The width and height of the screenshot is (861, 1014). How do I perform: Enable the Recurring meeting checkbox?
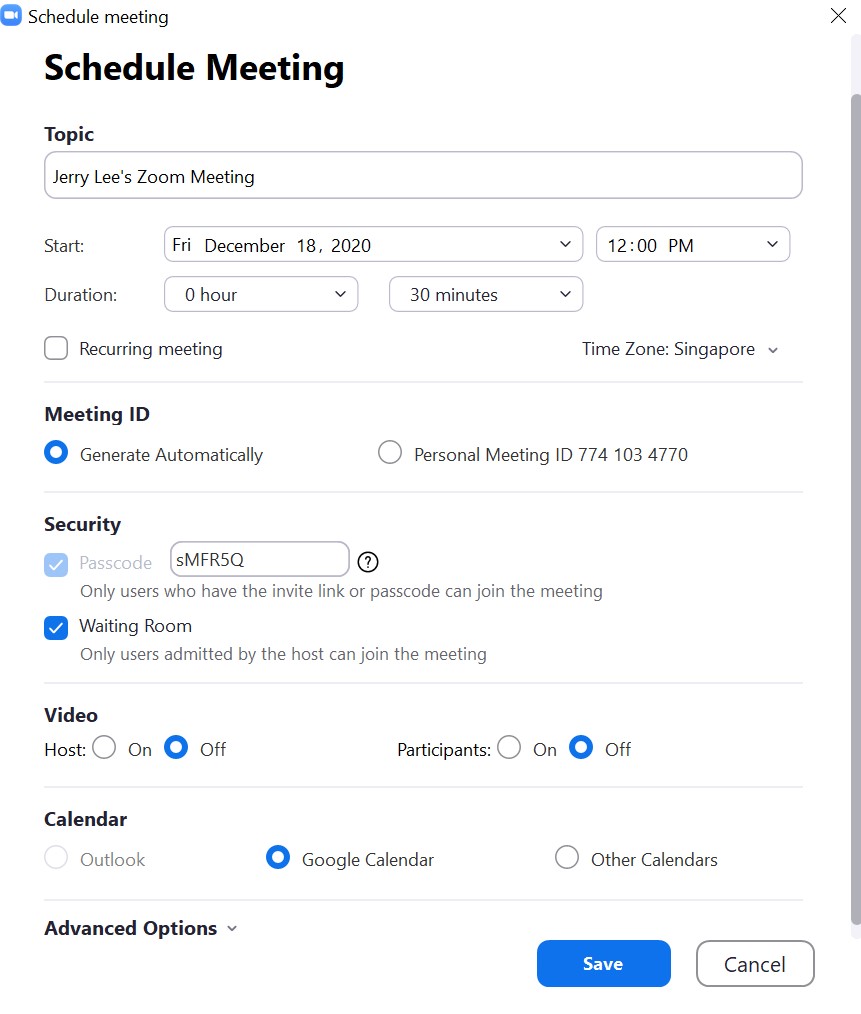click(x=56, y=348)
